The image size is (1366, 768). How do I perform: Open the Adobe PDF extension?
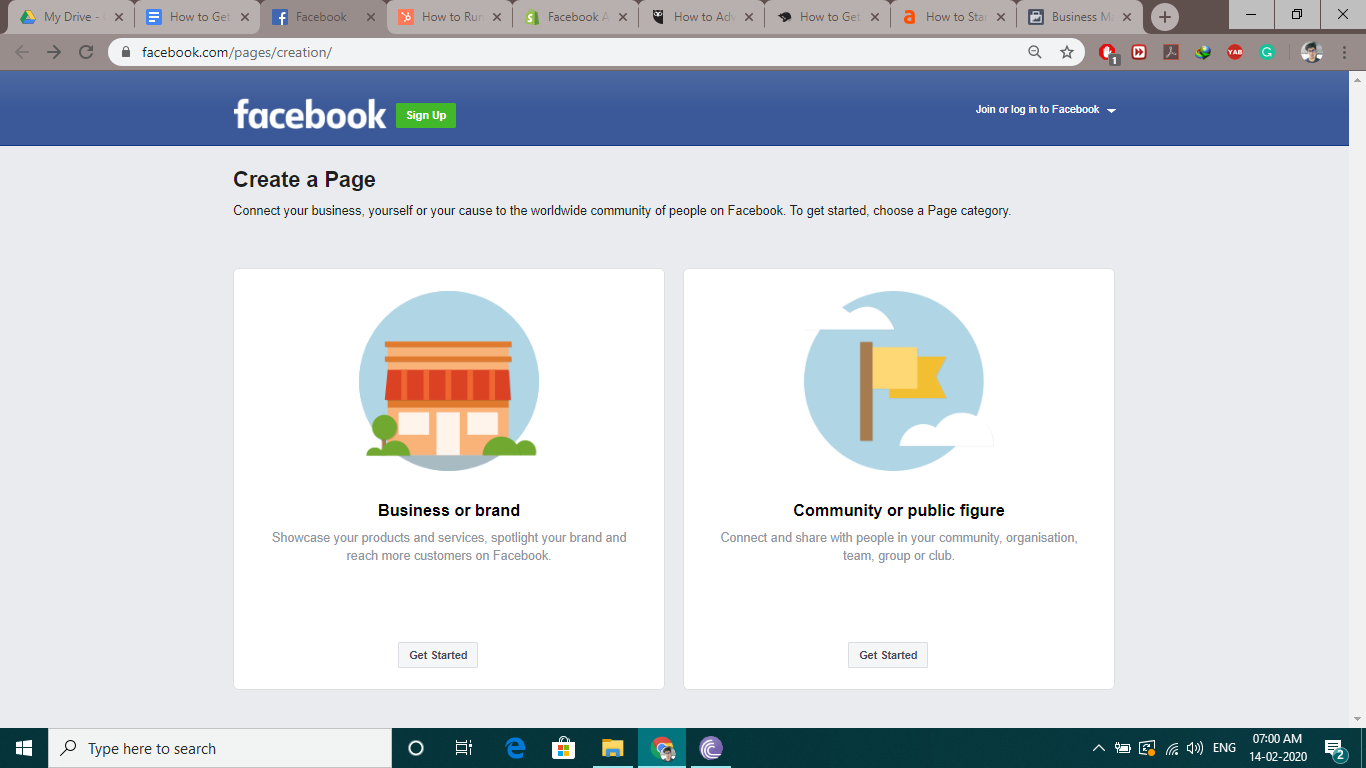(x=1171, y=52)
